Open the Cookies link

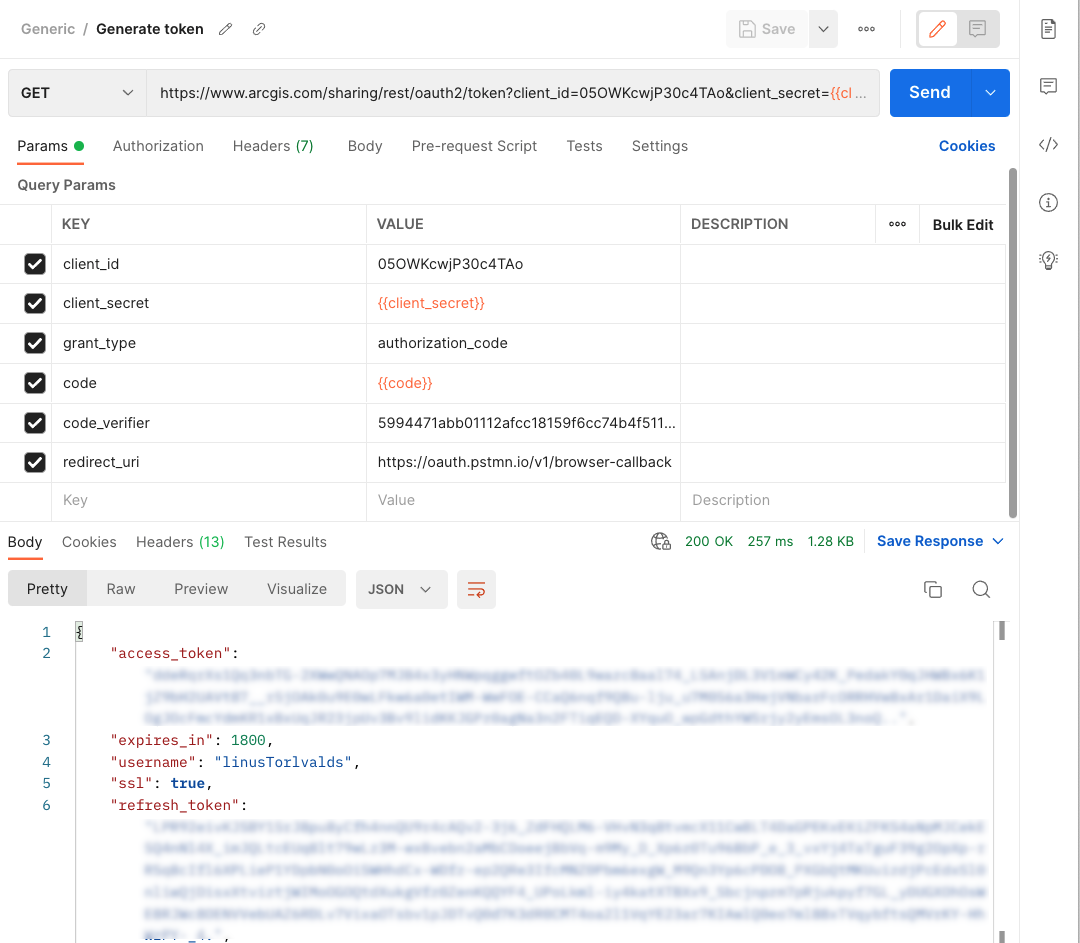click(966, 146)
